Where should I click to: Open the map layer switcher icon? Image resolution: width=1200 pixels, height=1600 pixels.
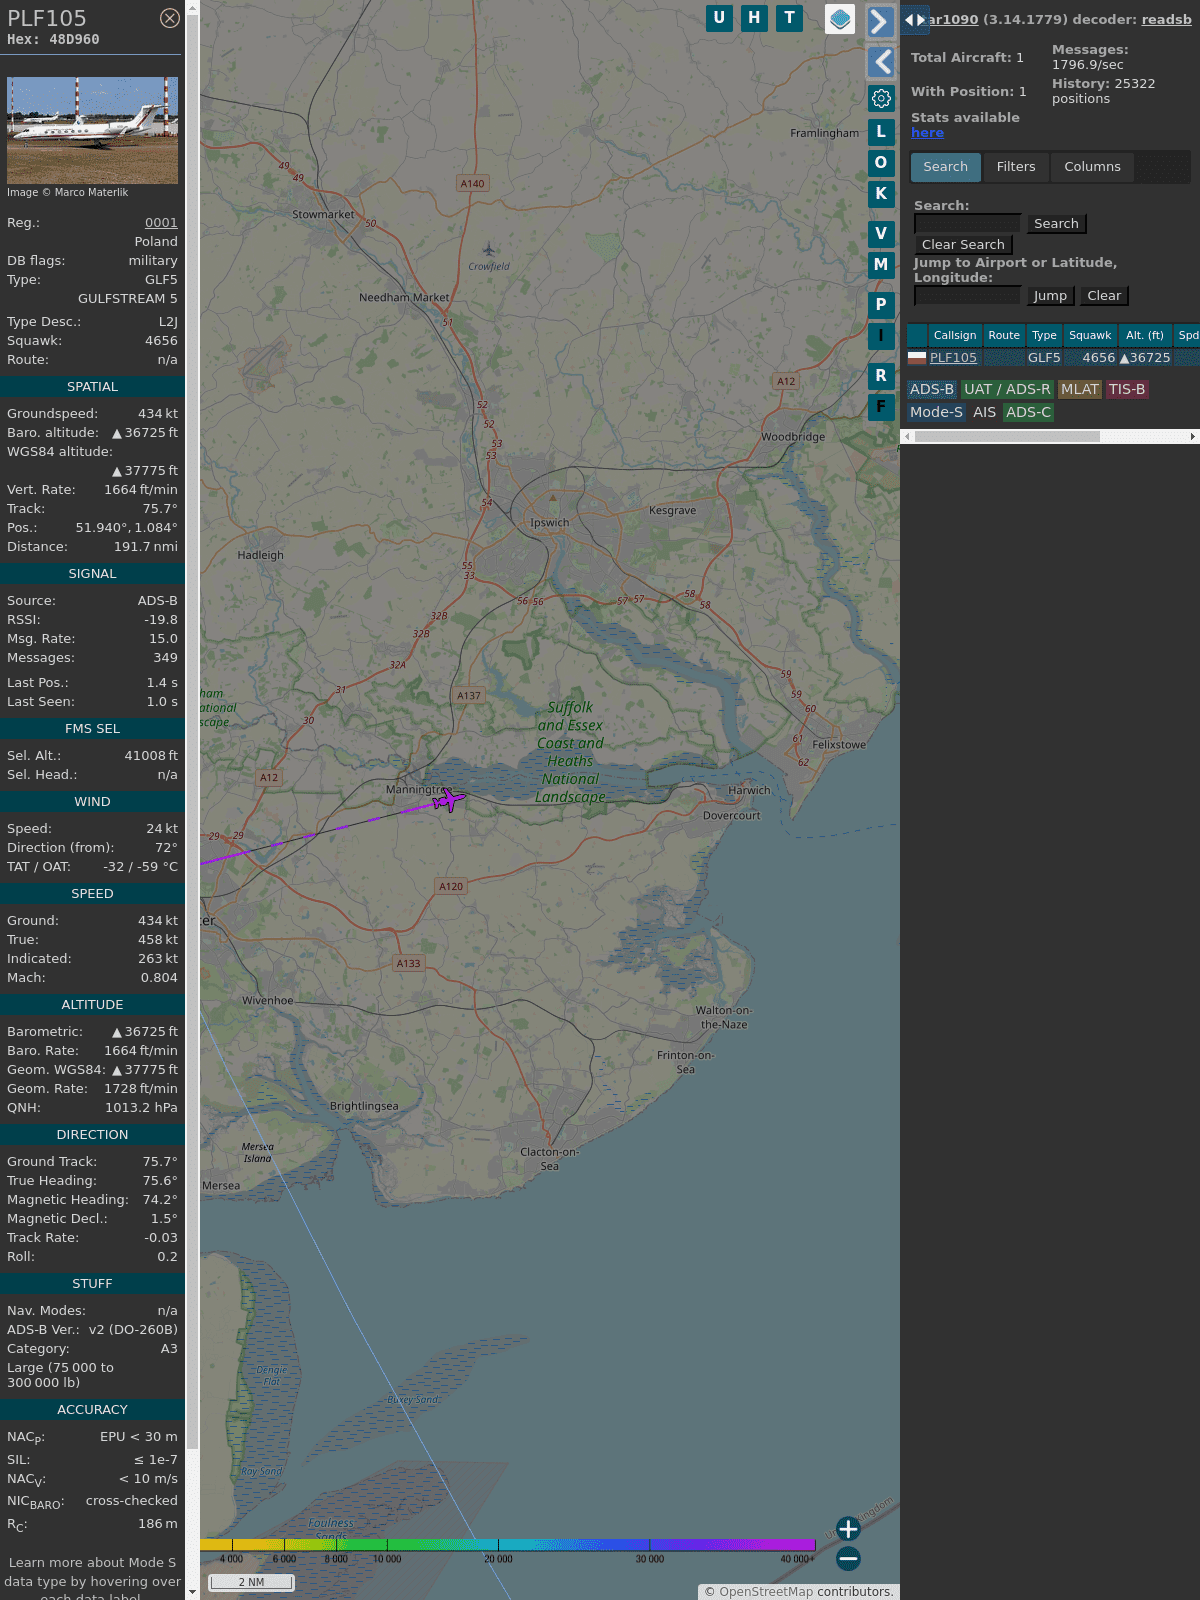pyautogui.click(x=840, y=19)
